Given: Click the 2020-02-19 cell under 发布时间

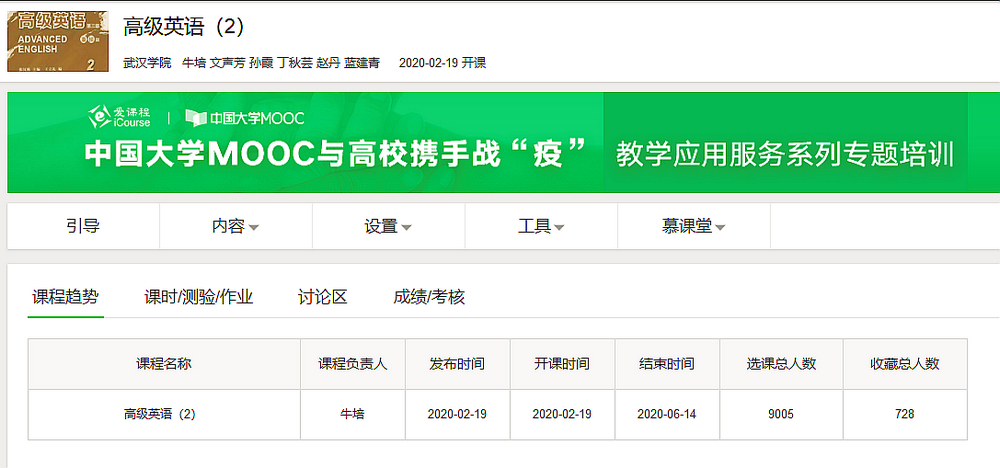Looking at the screenshot, I should [457, 414].
